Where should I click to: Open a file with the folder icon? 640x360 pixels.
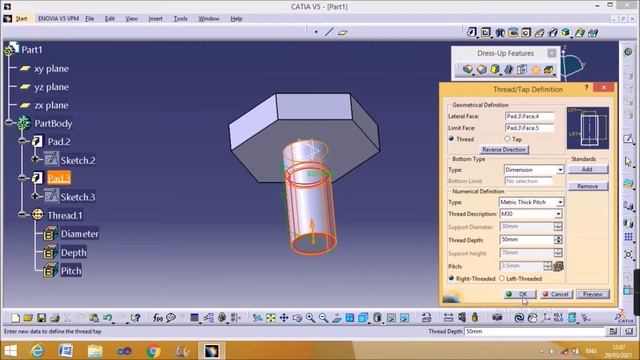[x=28, y=318]
